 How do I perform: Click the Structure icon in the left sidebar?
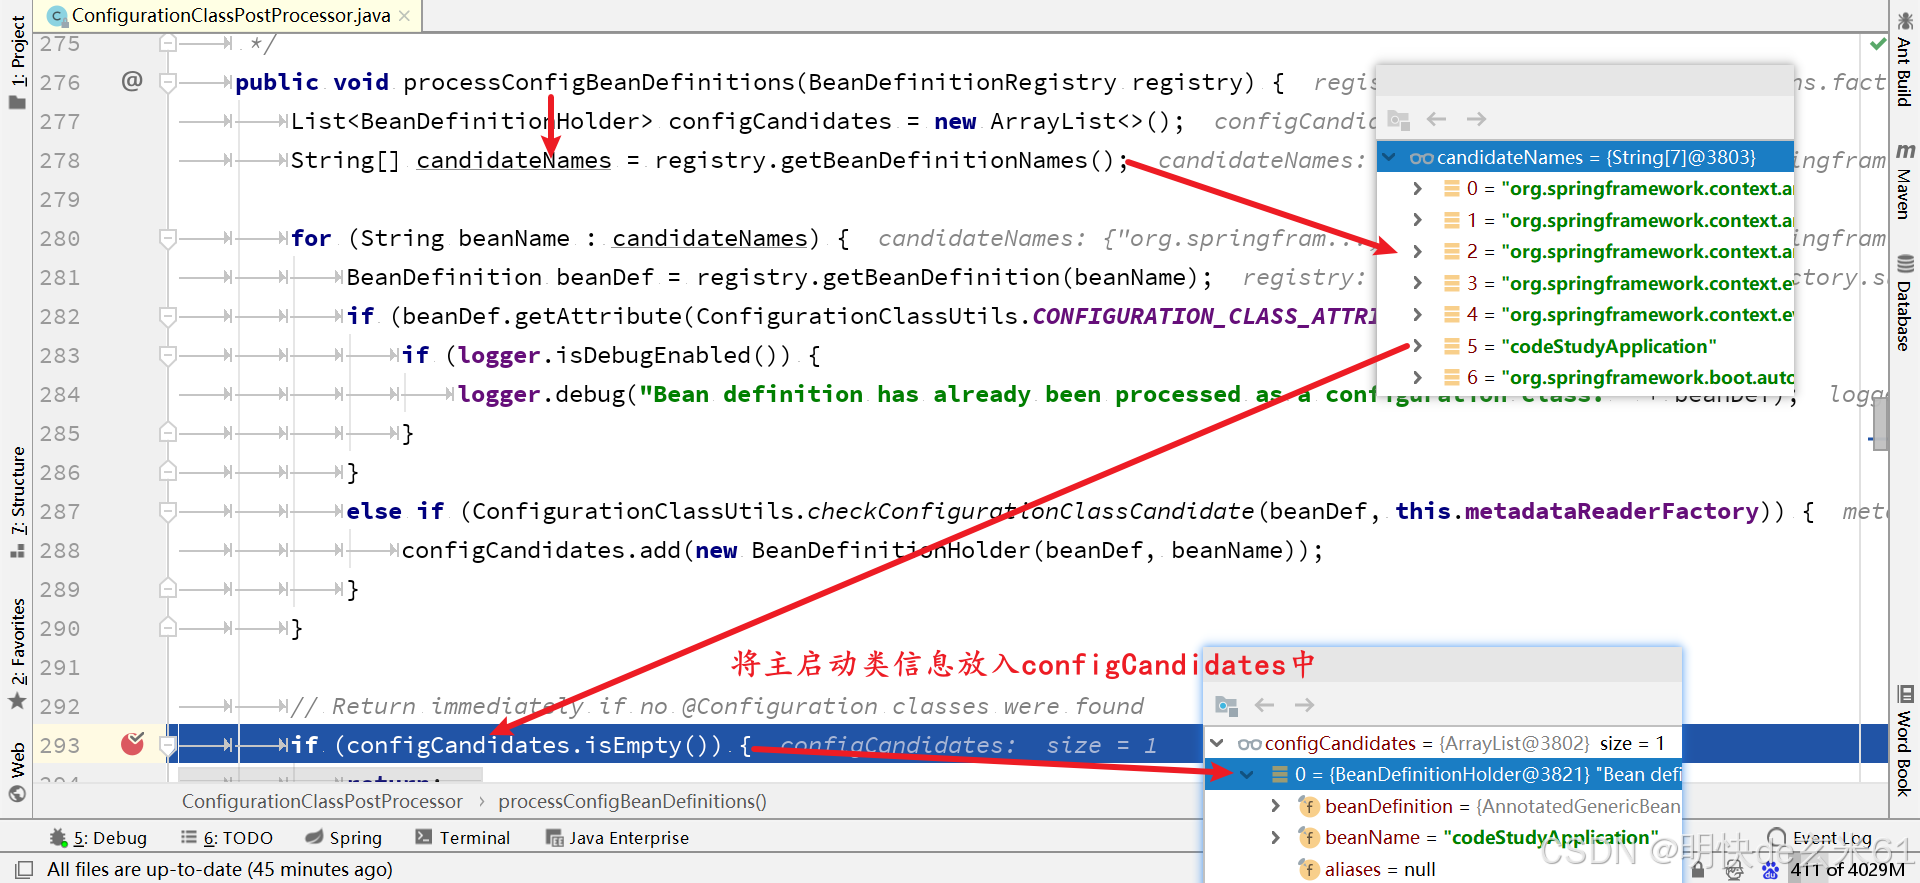pos(17,550)
